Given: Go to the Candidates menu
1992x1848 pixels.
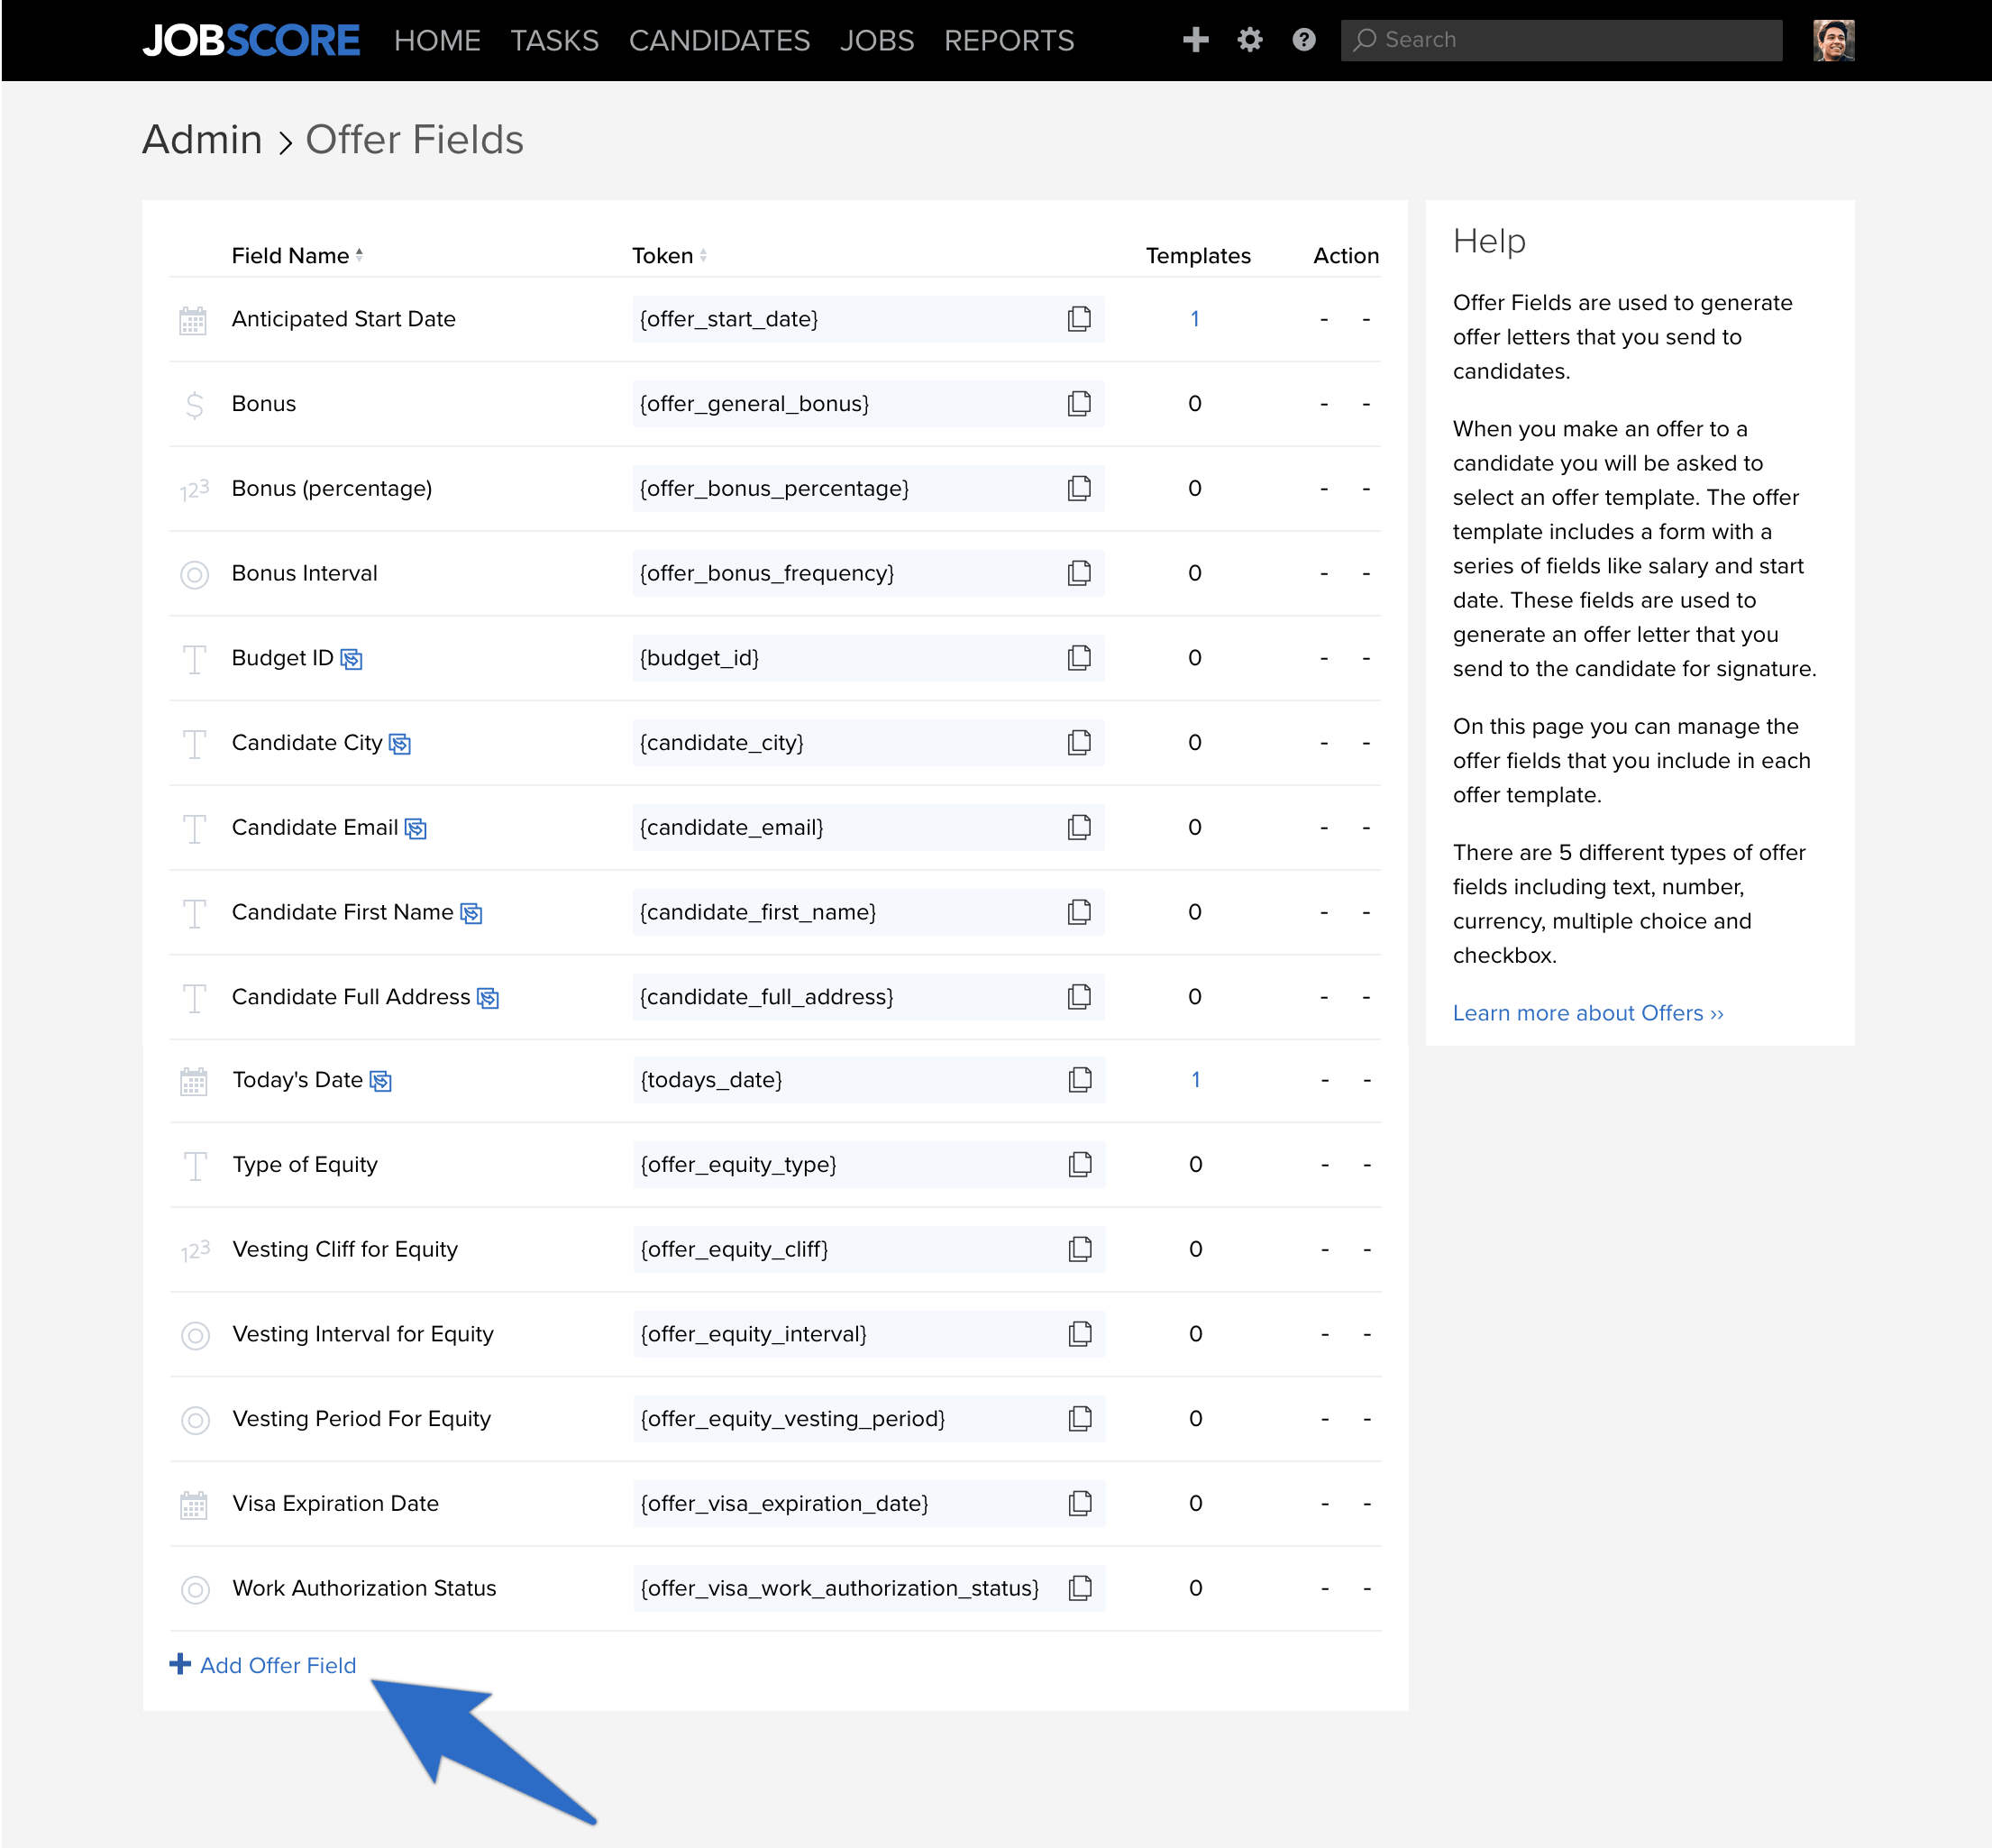Looking at the screenshot, I should [x=719, y=41].
